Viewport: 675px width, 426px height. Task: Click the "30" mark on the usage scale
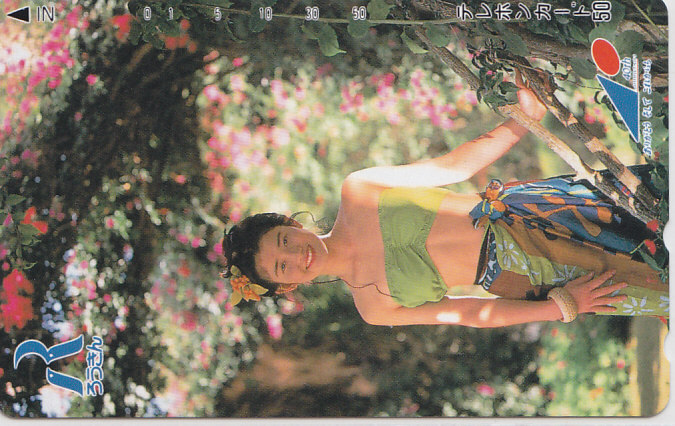(312, 14)
